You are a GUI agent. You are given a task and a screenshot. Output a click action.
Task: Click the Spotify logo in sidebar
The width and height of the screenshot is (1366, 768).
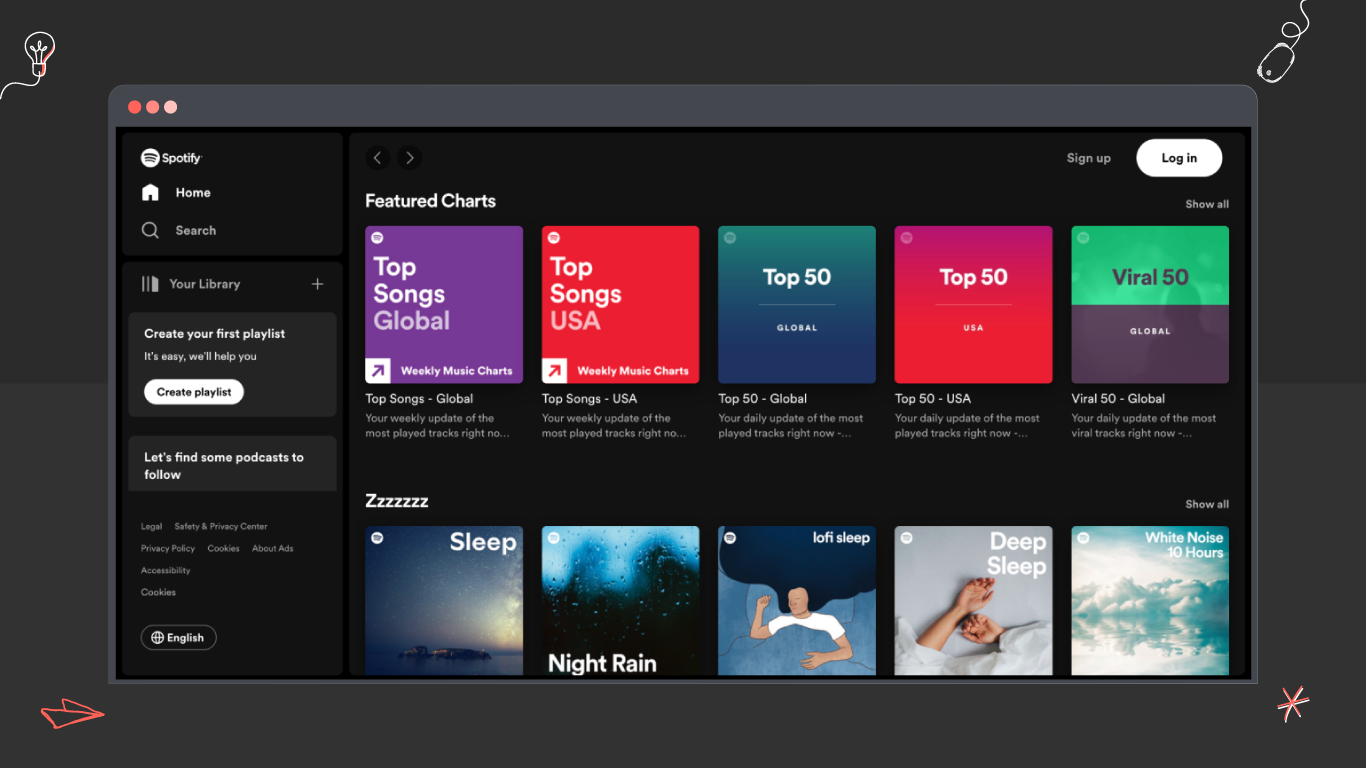tap(171, 158)
